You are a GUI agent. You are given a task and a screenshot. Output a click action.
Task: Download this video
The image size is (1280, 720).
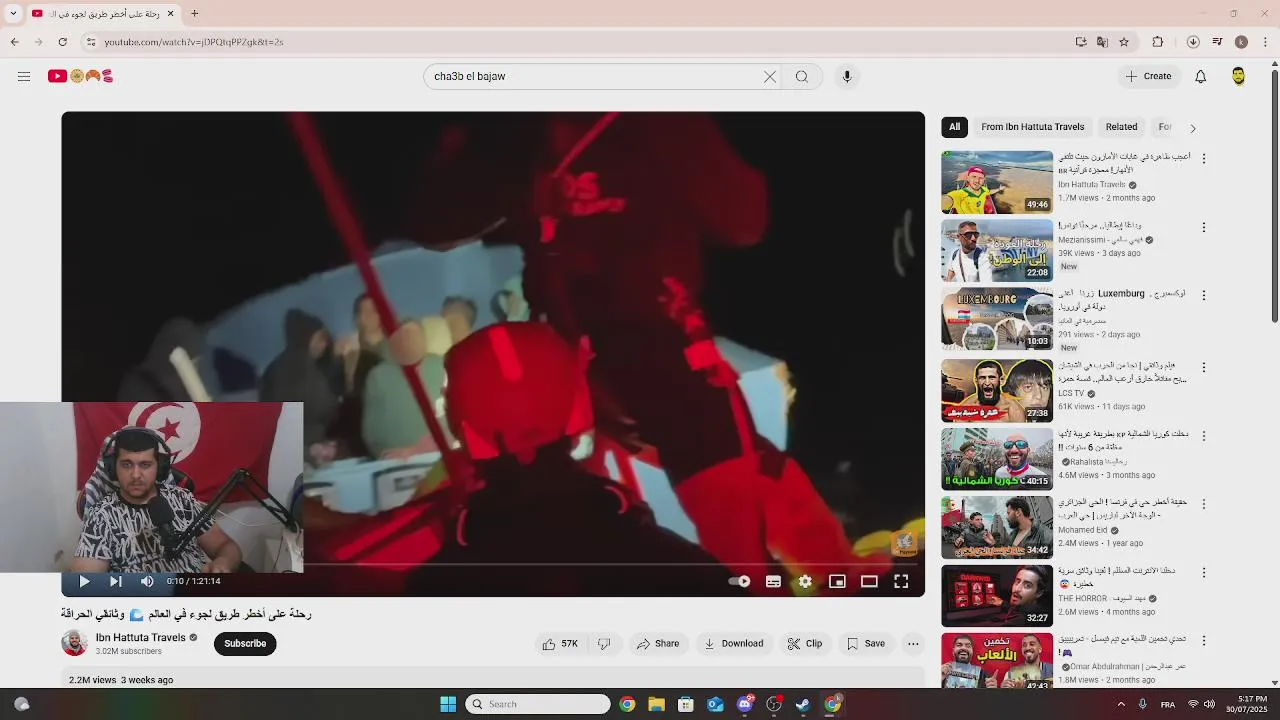(734, 644)
